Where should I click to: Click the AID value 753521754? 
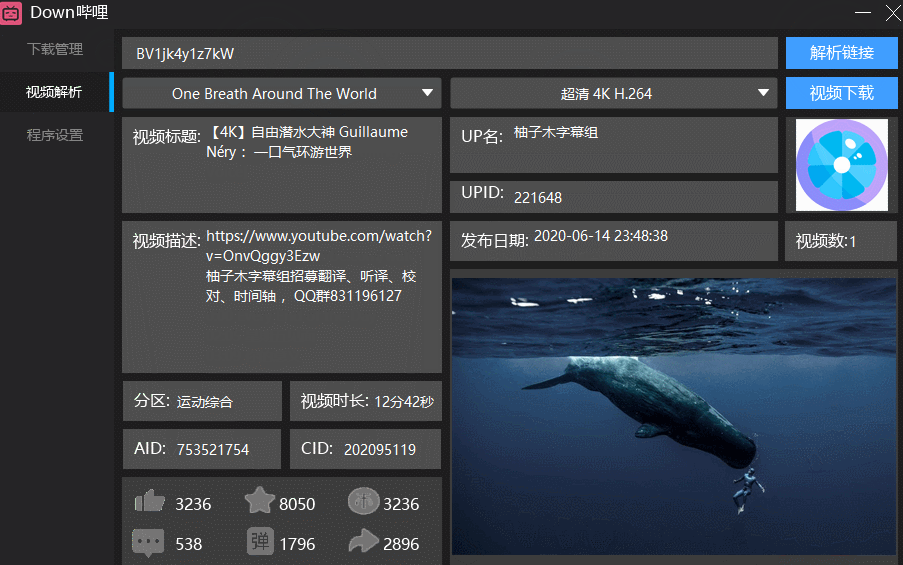click(x=213, y=450)
